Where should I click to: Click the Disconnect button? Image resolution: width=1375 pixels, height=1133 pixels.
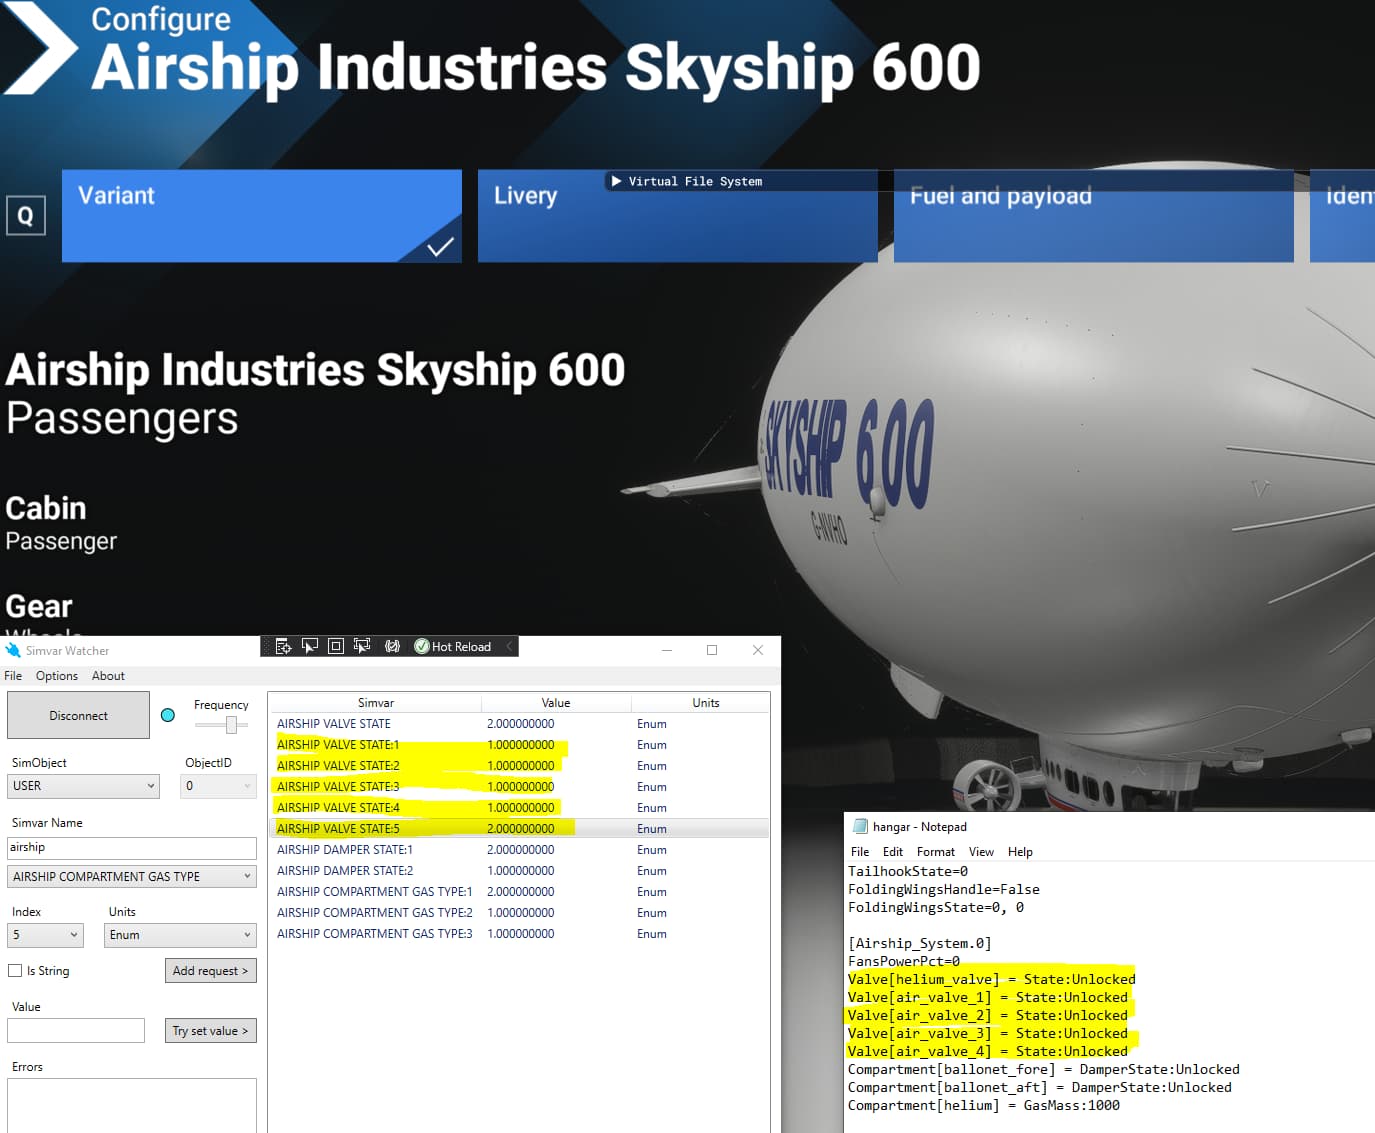[x=78, y=715]
